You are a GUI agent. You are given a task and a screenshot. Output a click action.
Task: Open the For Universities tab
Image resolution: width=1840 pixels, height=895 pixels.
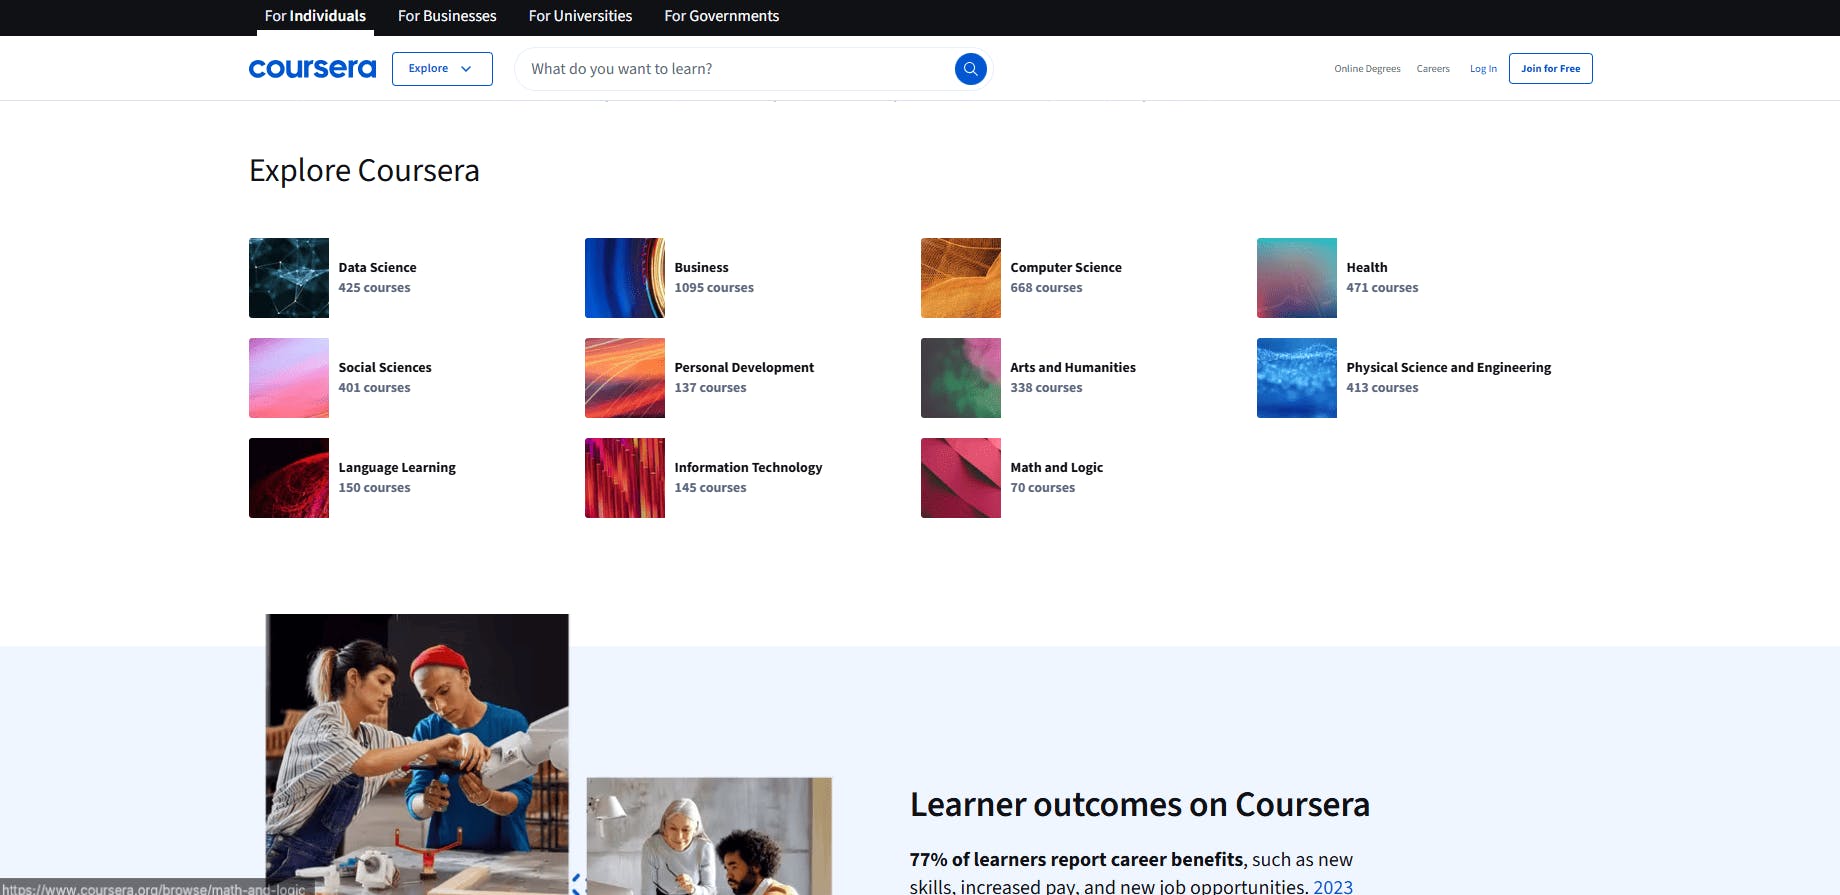(580, 16)
